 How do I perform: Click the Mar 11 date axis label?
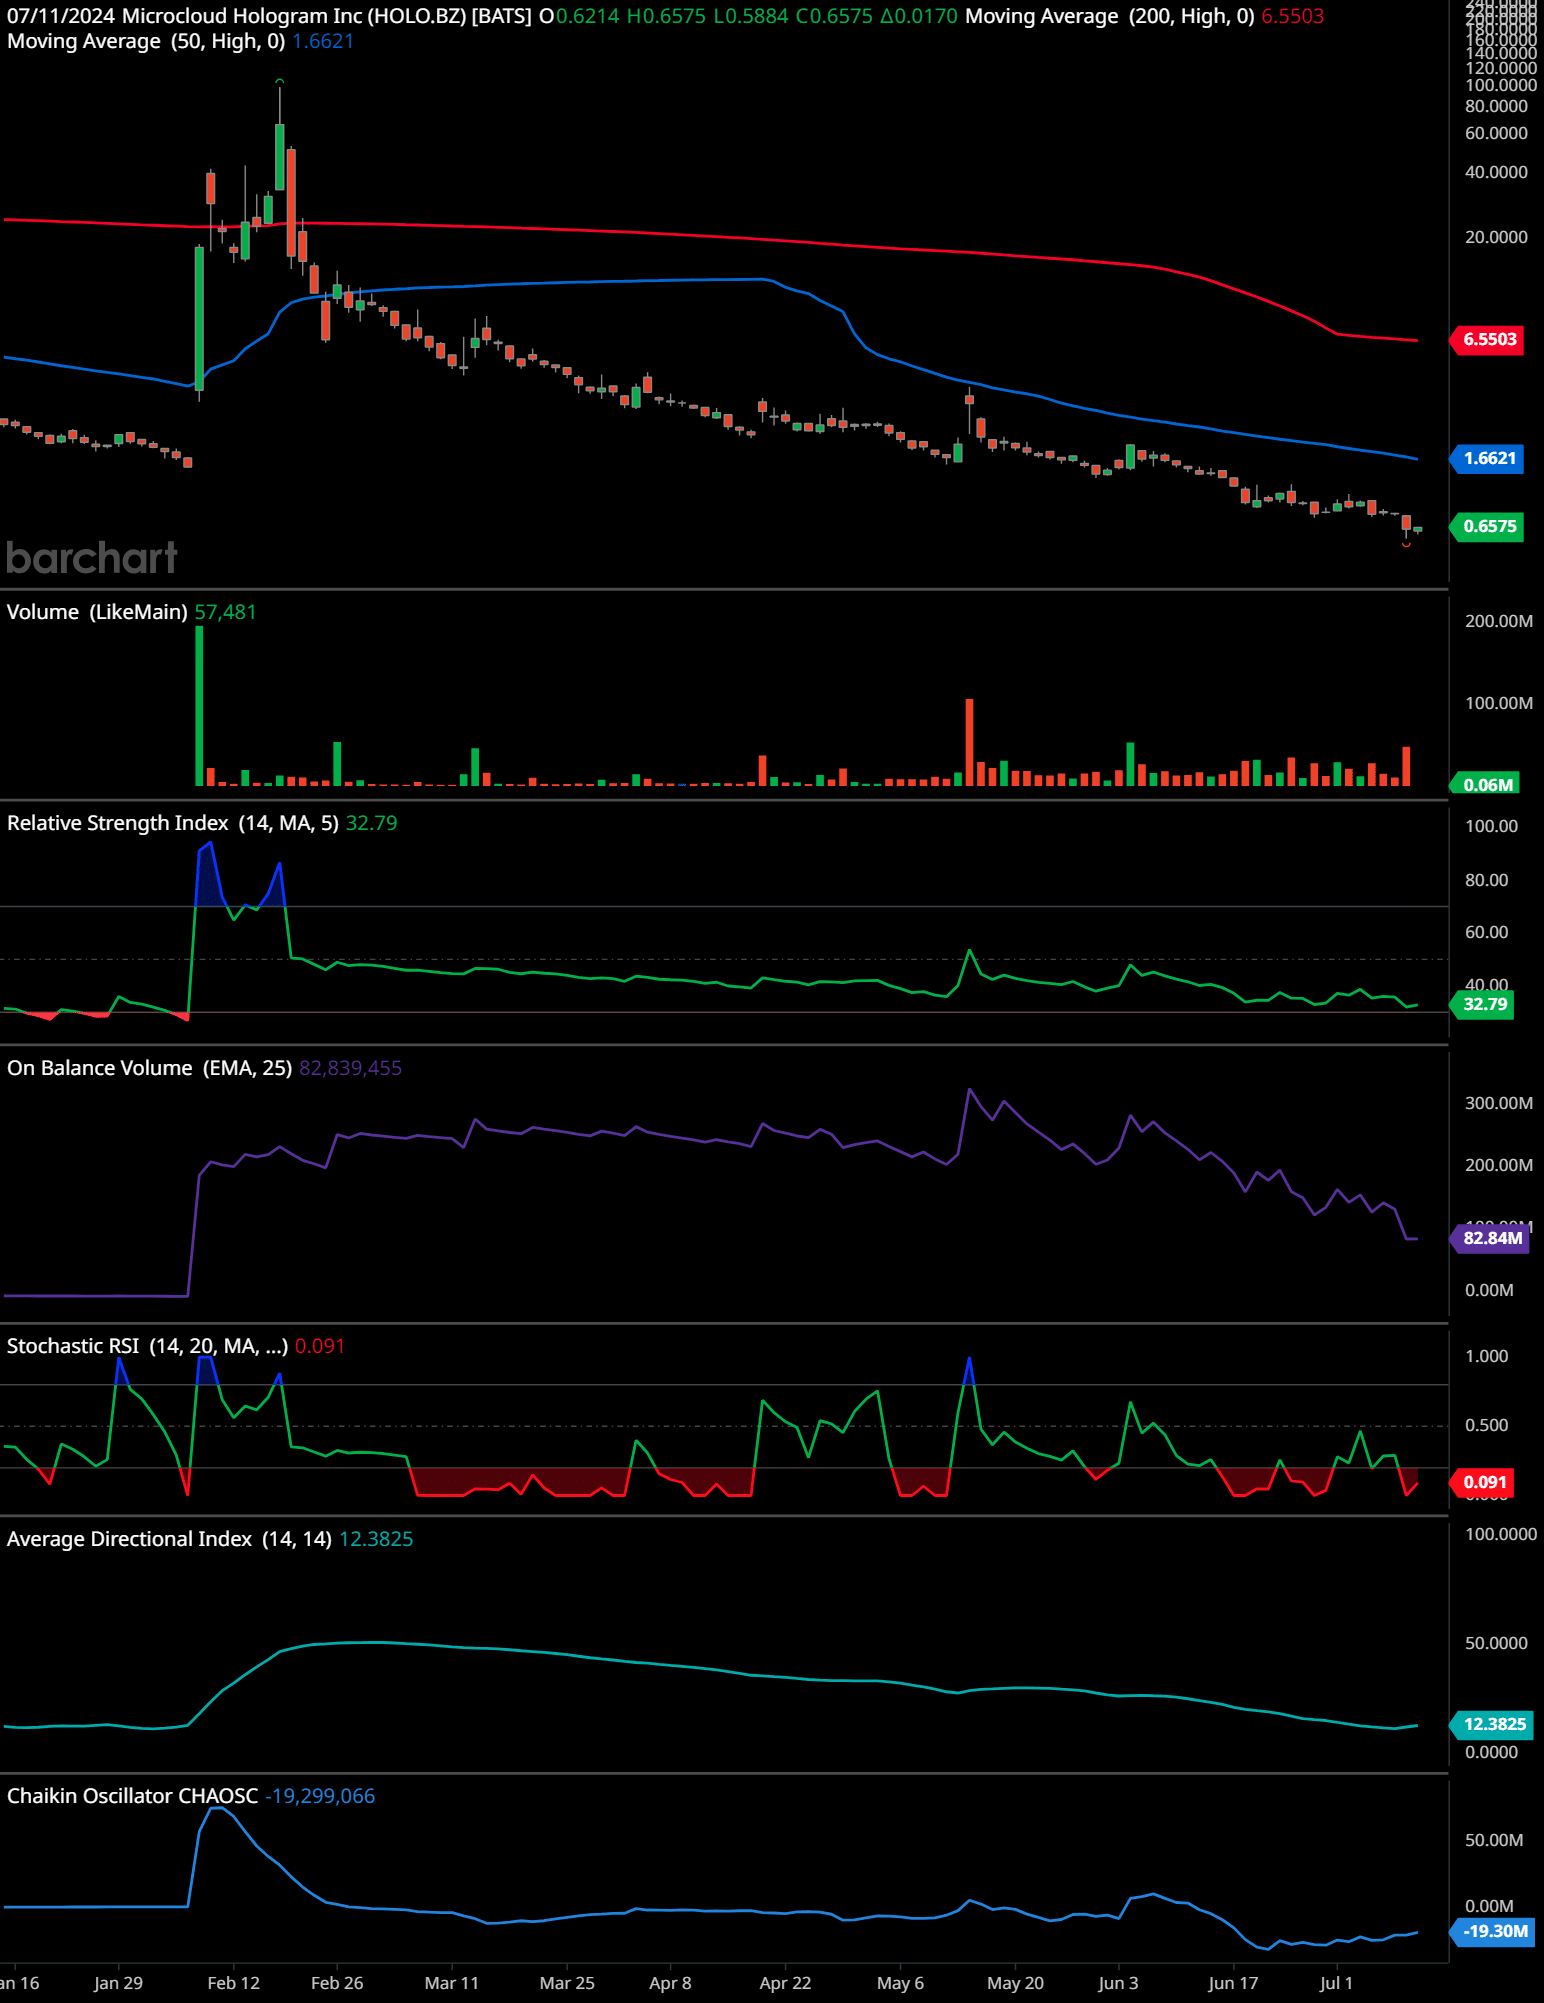coord(452,1983)
